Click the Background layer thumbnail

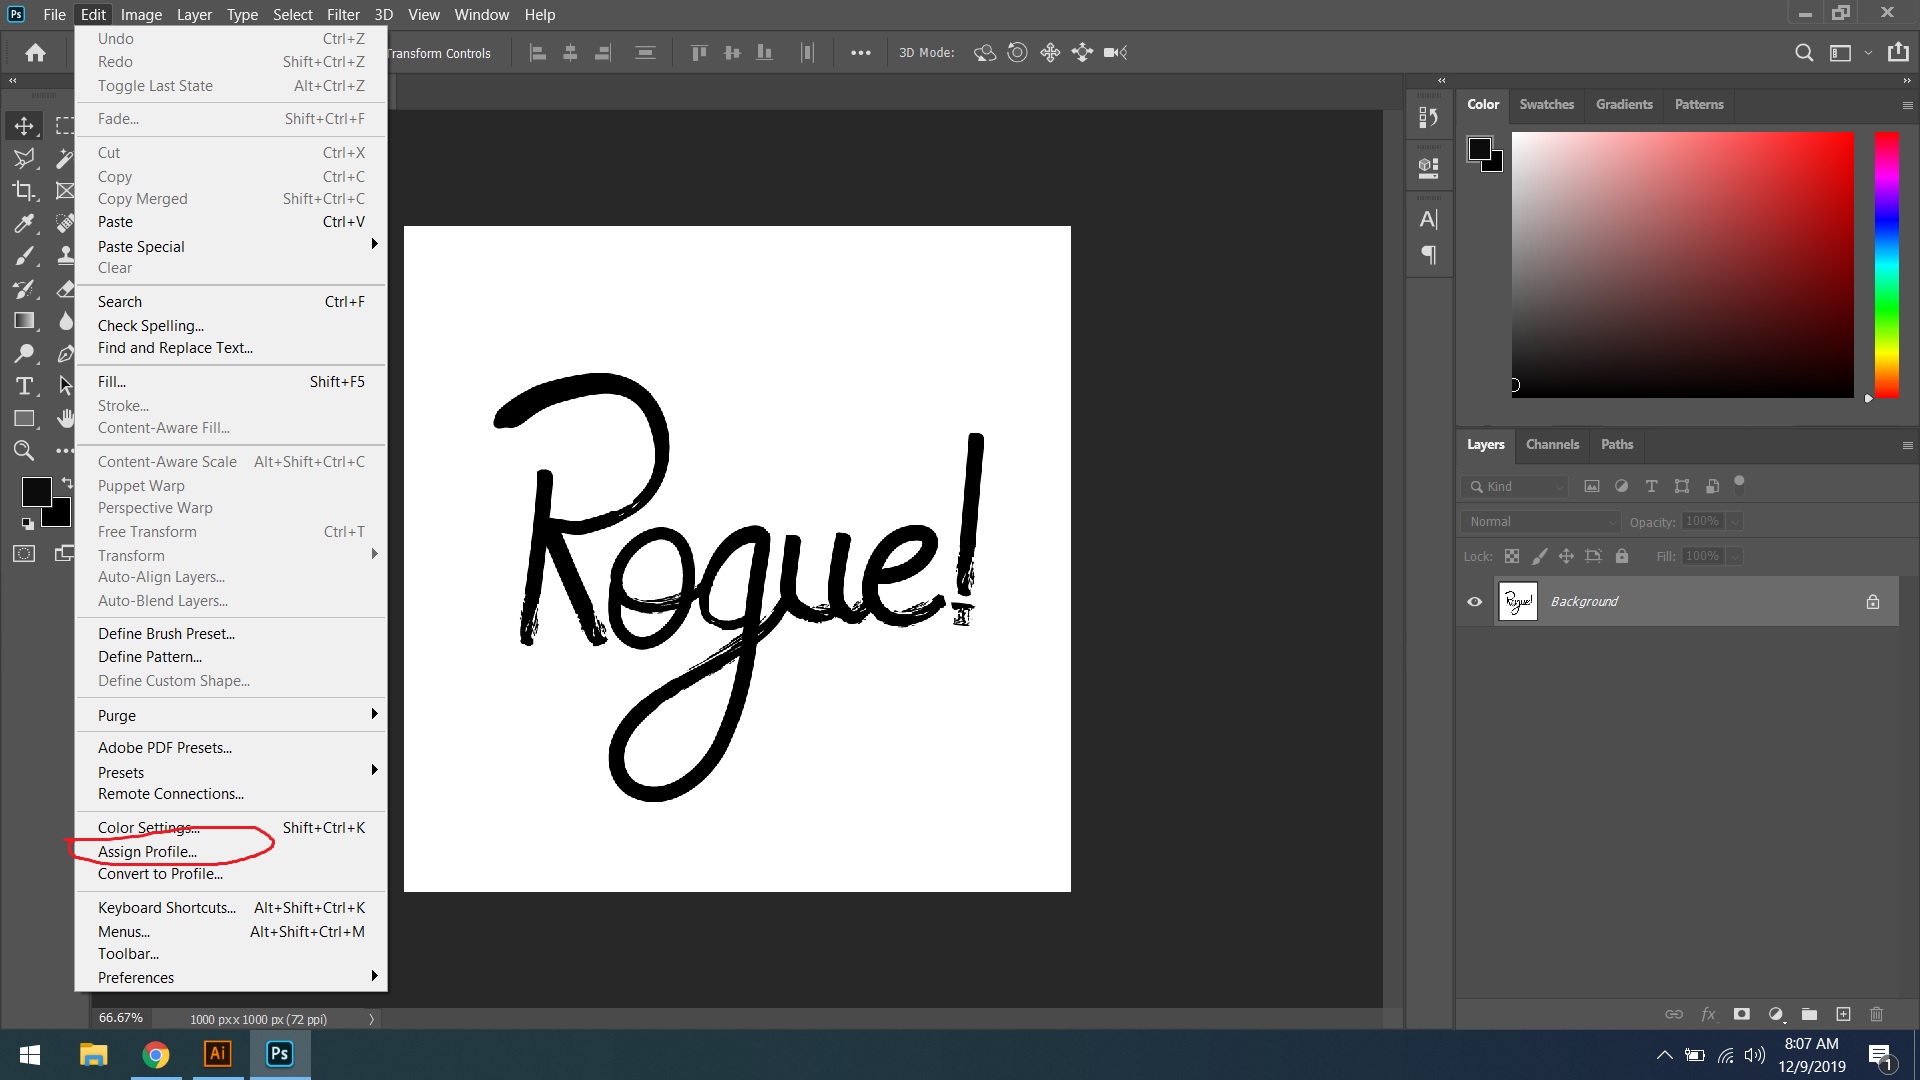pyautogui.click(x=1518, y=602)
